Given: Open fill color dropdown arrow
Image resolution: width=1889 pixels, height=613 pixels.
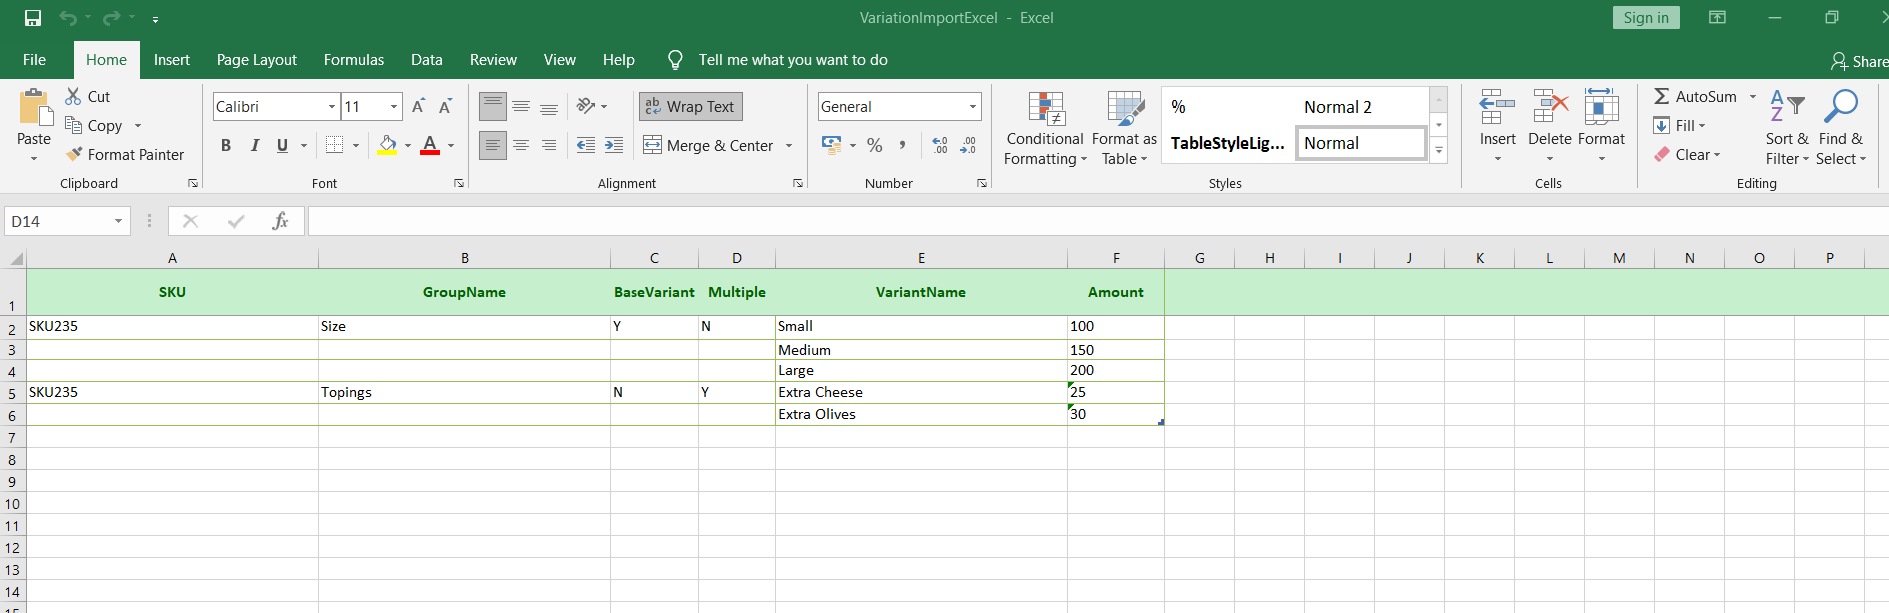Looking at the screenshot, I should coord(408,146).
